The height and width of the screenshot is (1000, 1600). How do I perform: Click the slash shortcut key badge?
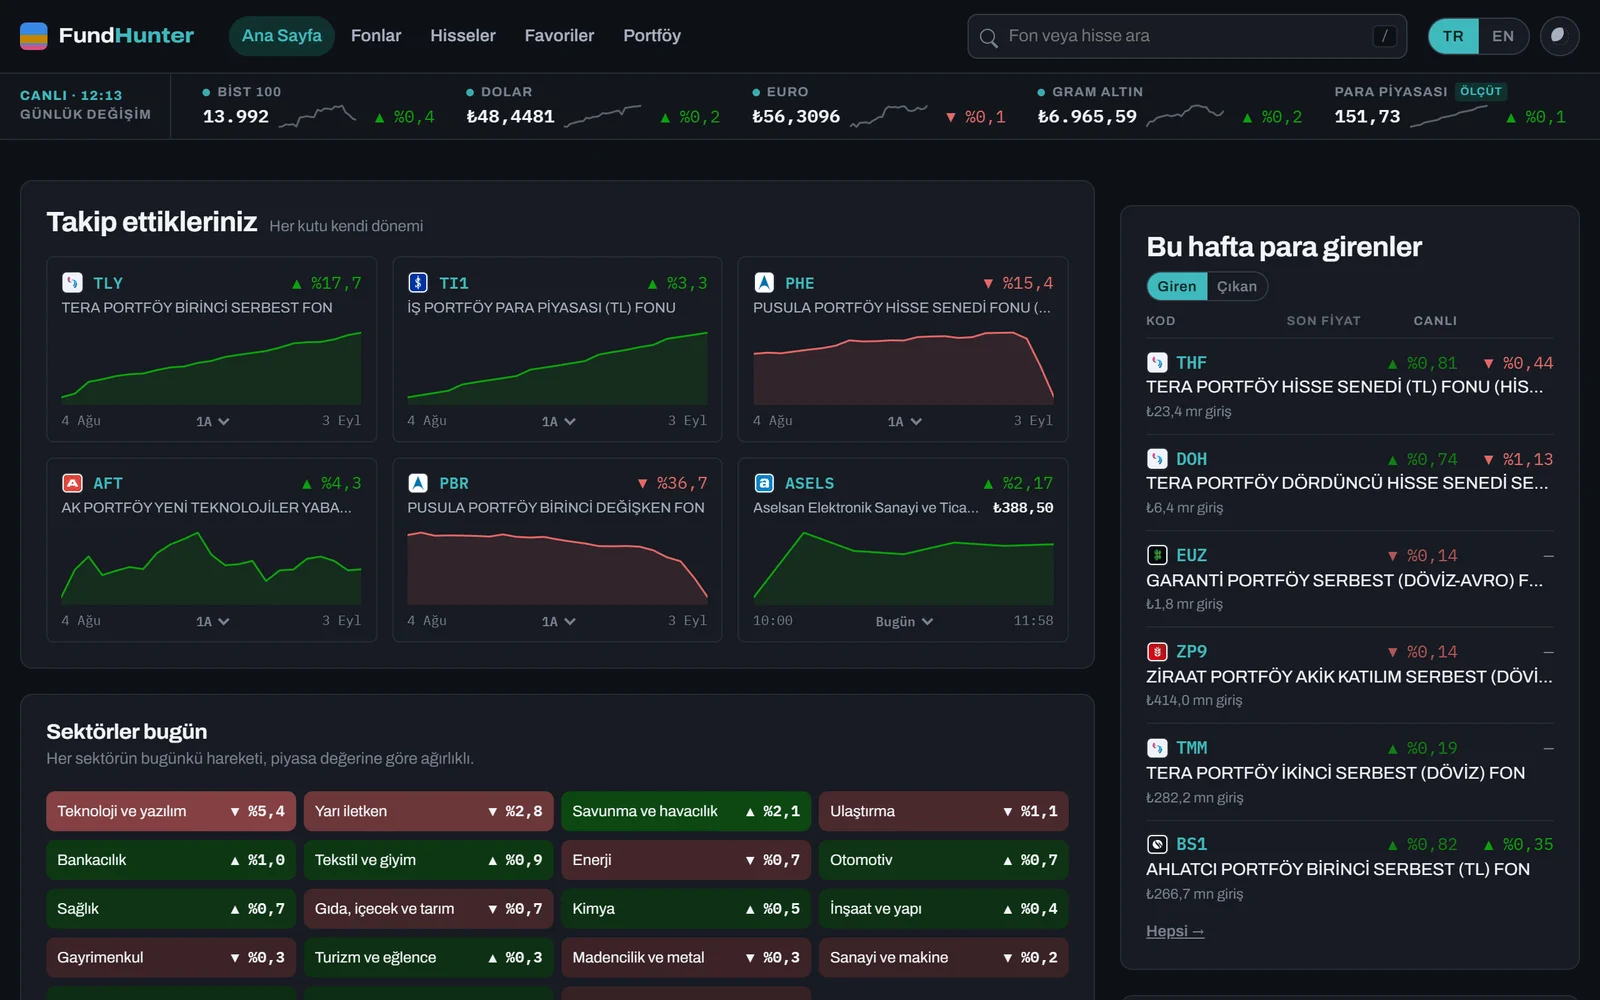click(x=1384, y=36)
